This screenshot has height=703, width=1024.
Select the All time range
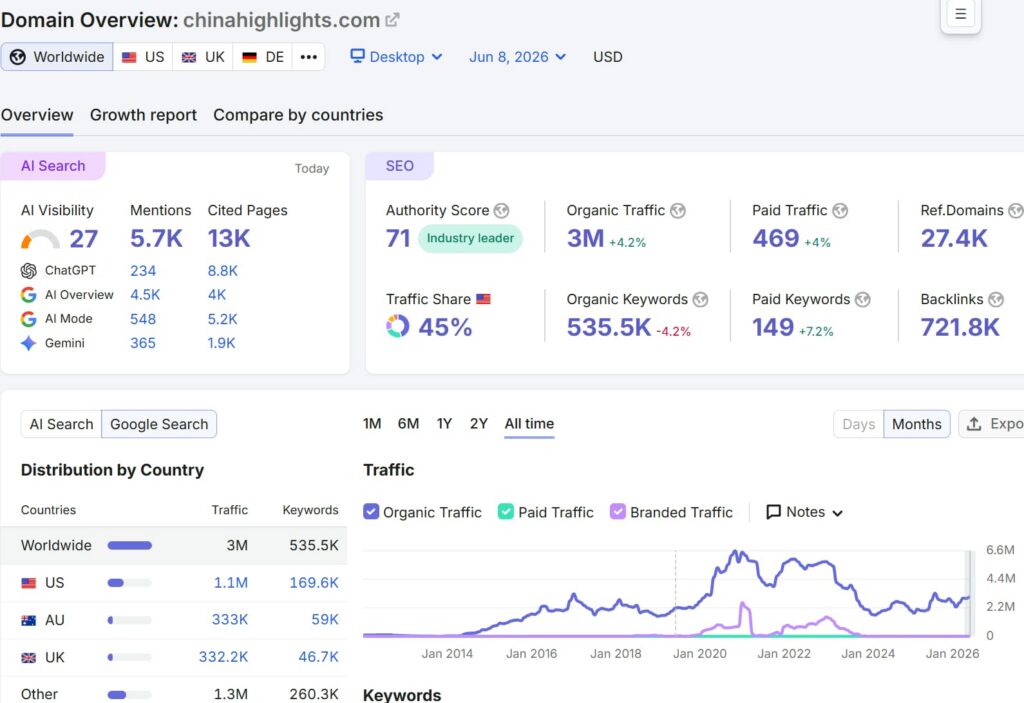point(529,423)
